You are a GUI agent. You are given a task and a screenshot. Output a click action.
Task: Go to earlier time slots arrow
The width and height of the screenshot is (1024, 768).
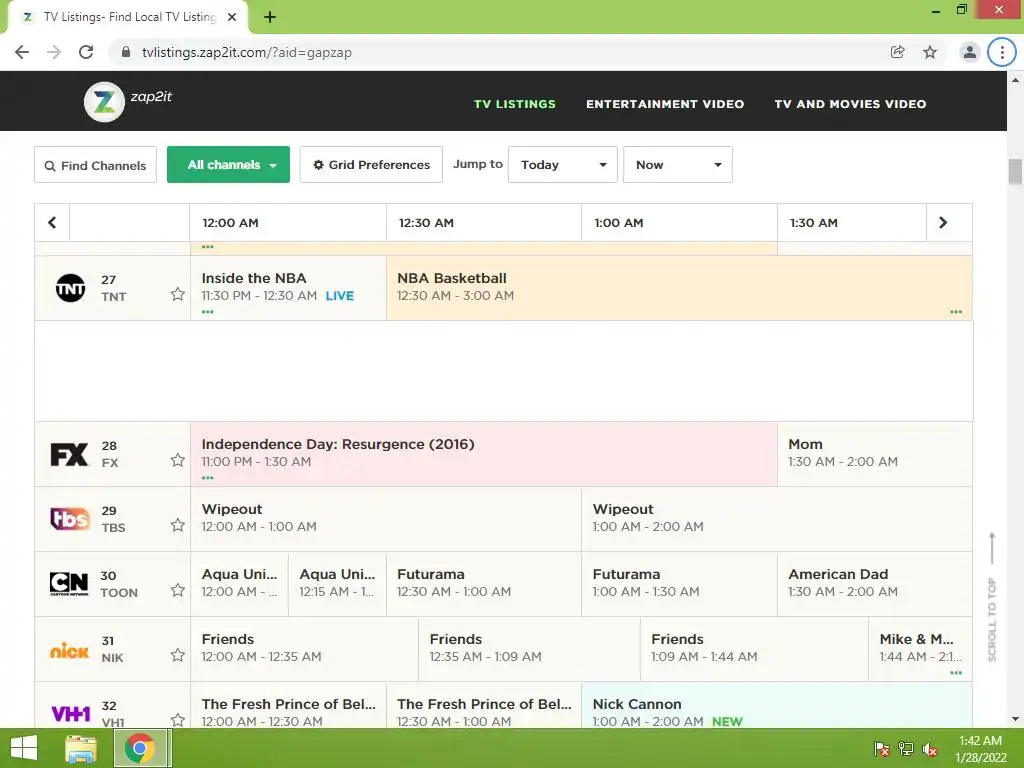point(52,223)
